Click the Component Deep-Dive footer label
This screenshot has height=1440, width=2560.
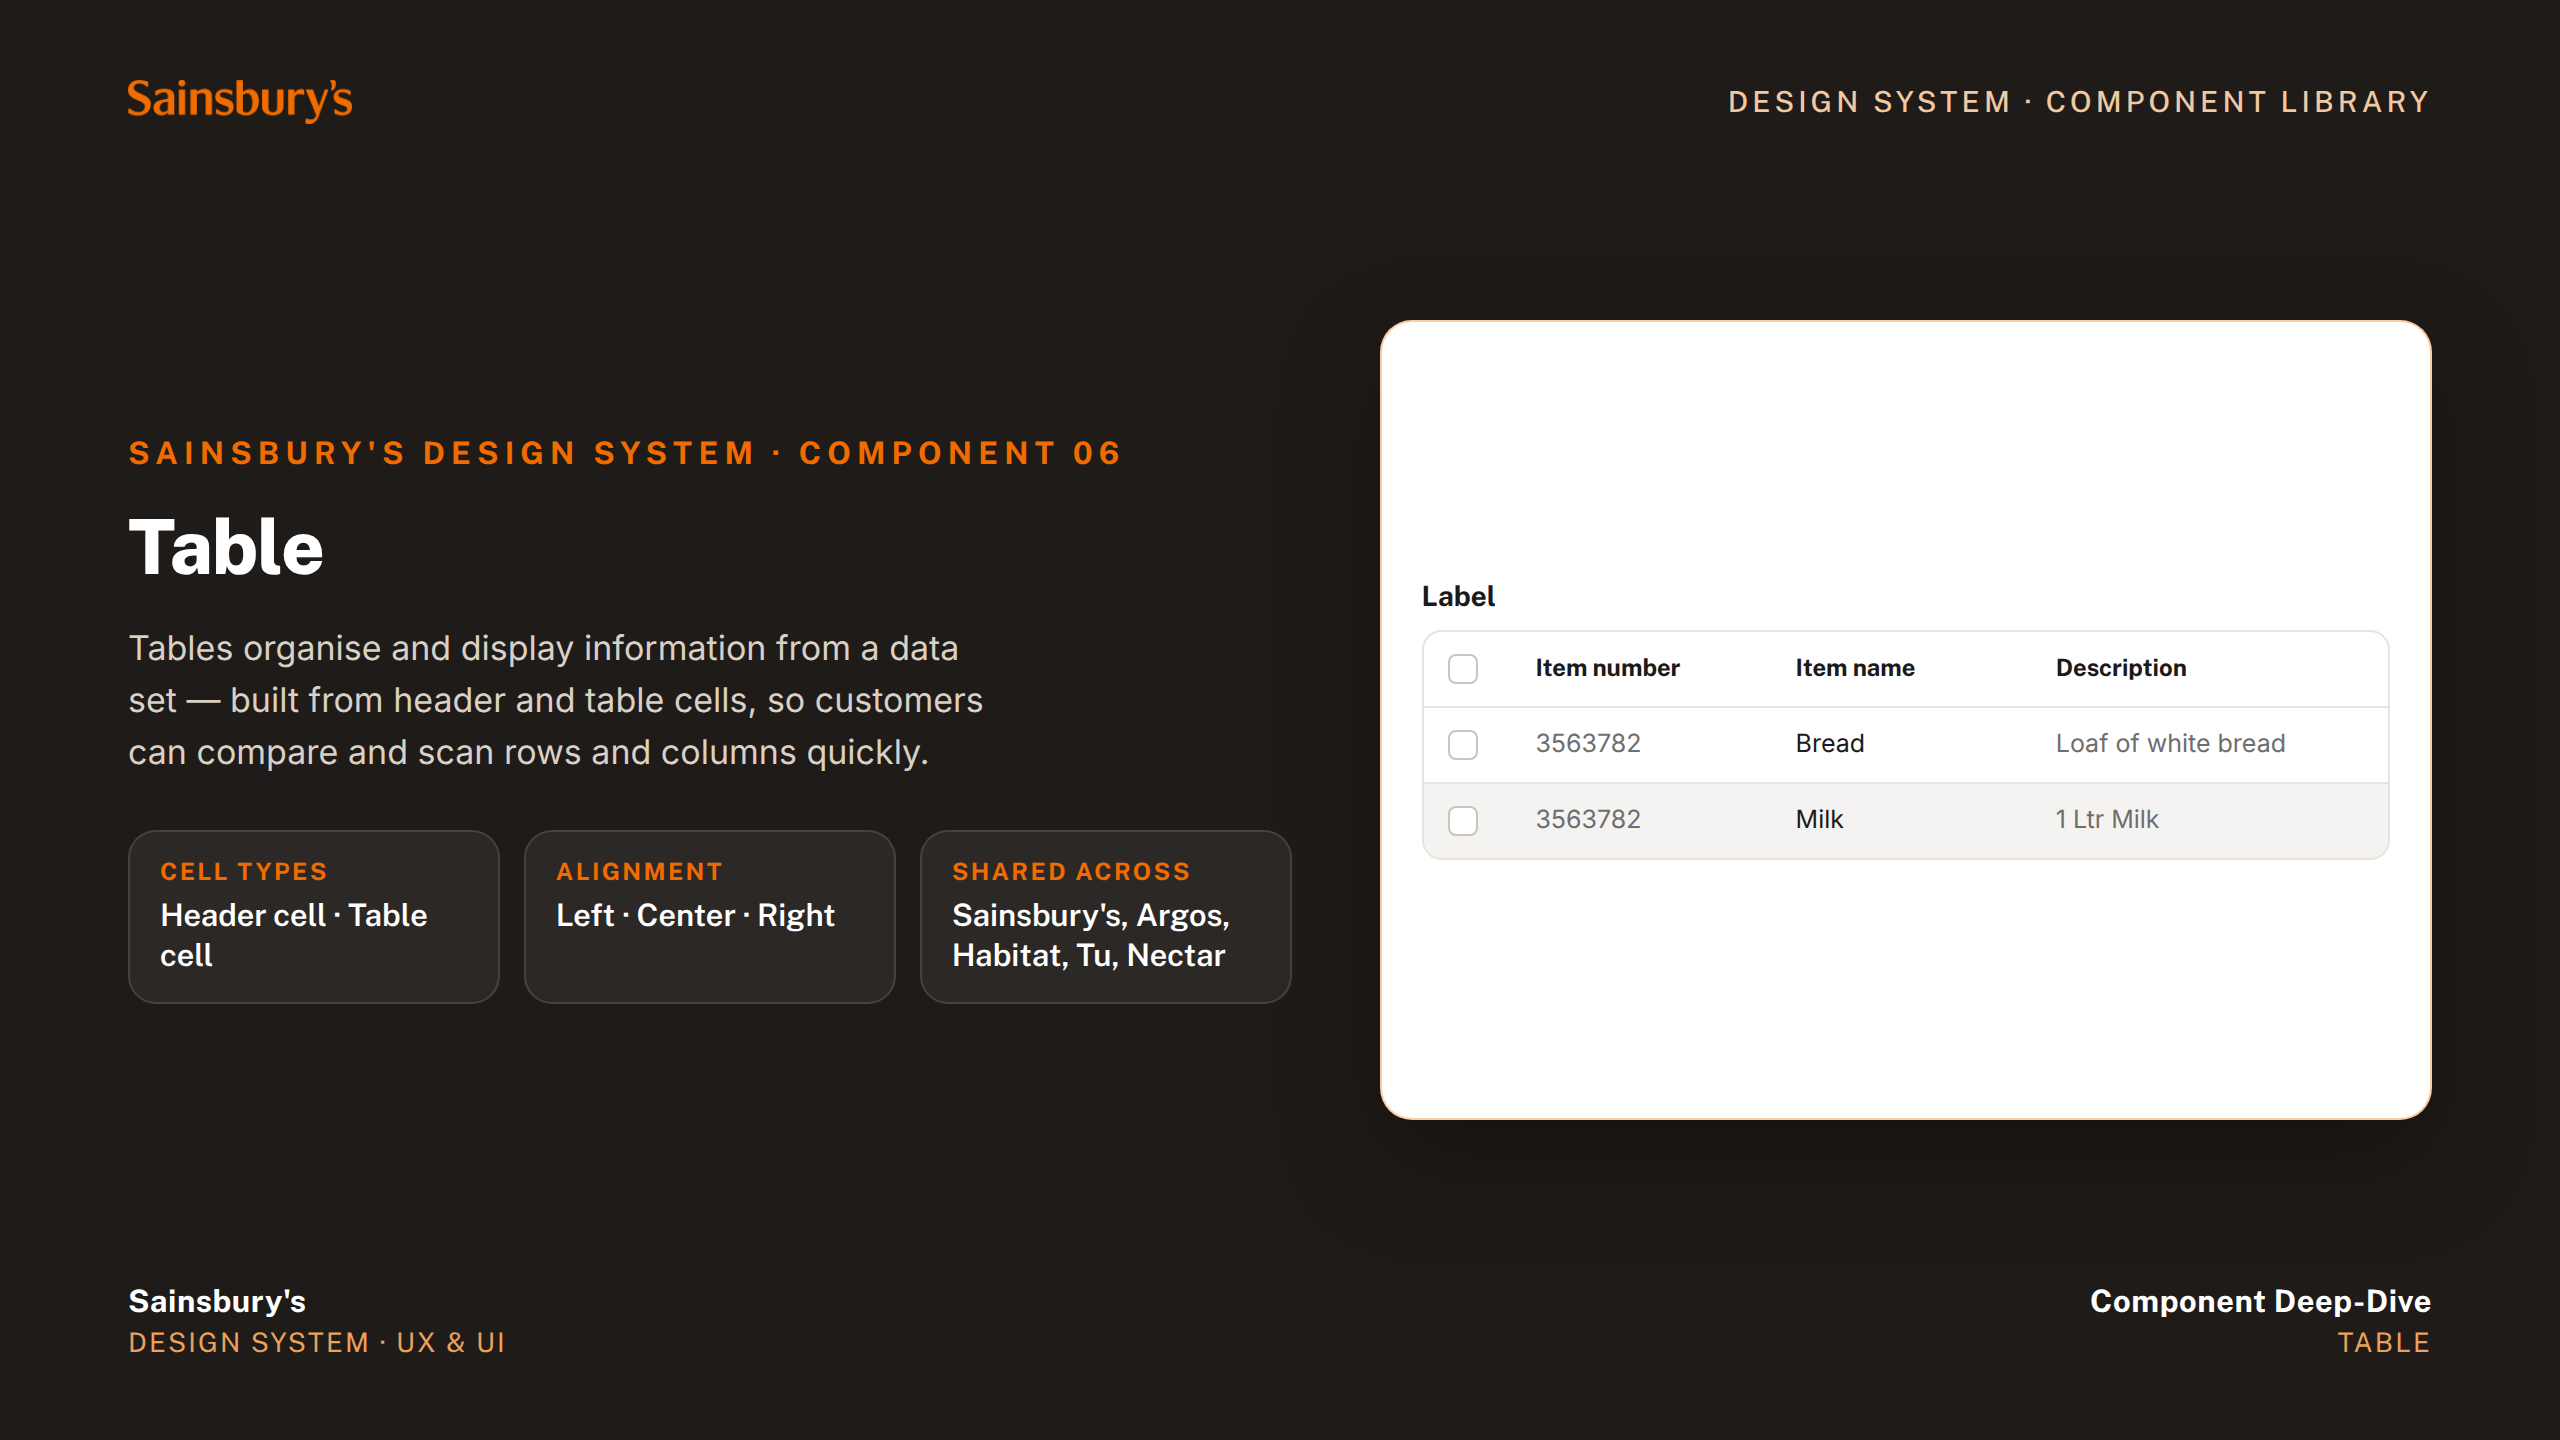(x=2260, y=1301)
